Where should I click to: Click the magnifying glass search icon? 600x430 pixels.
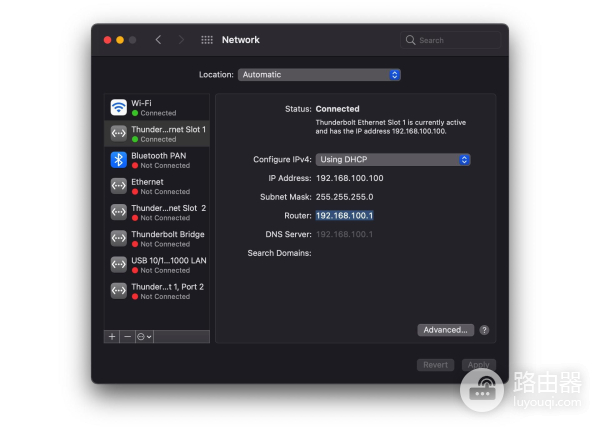point(410,40)
